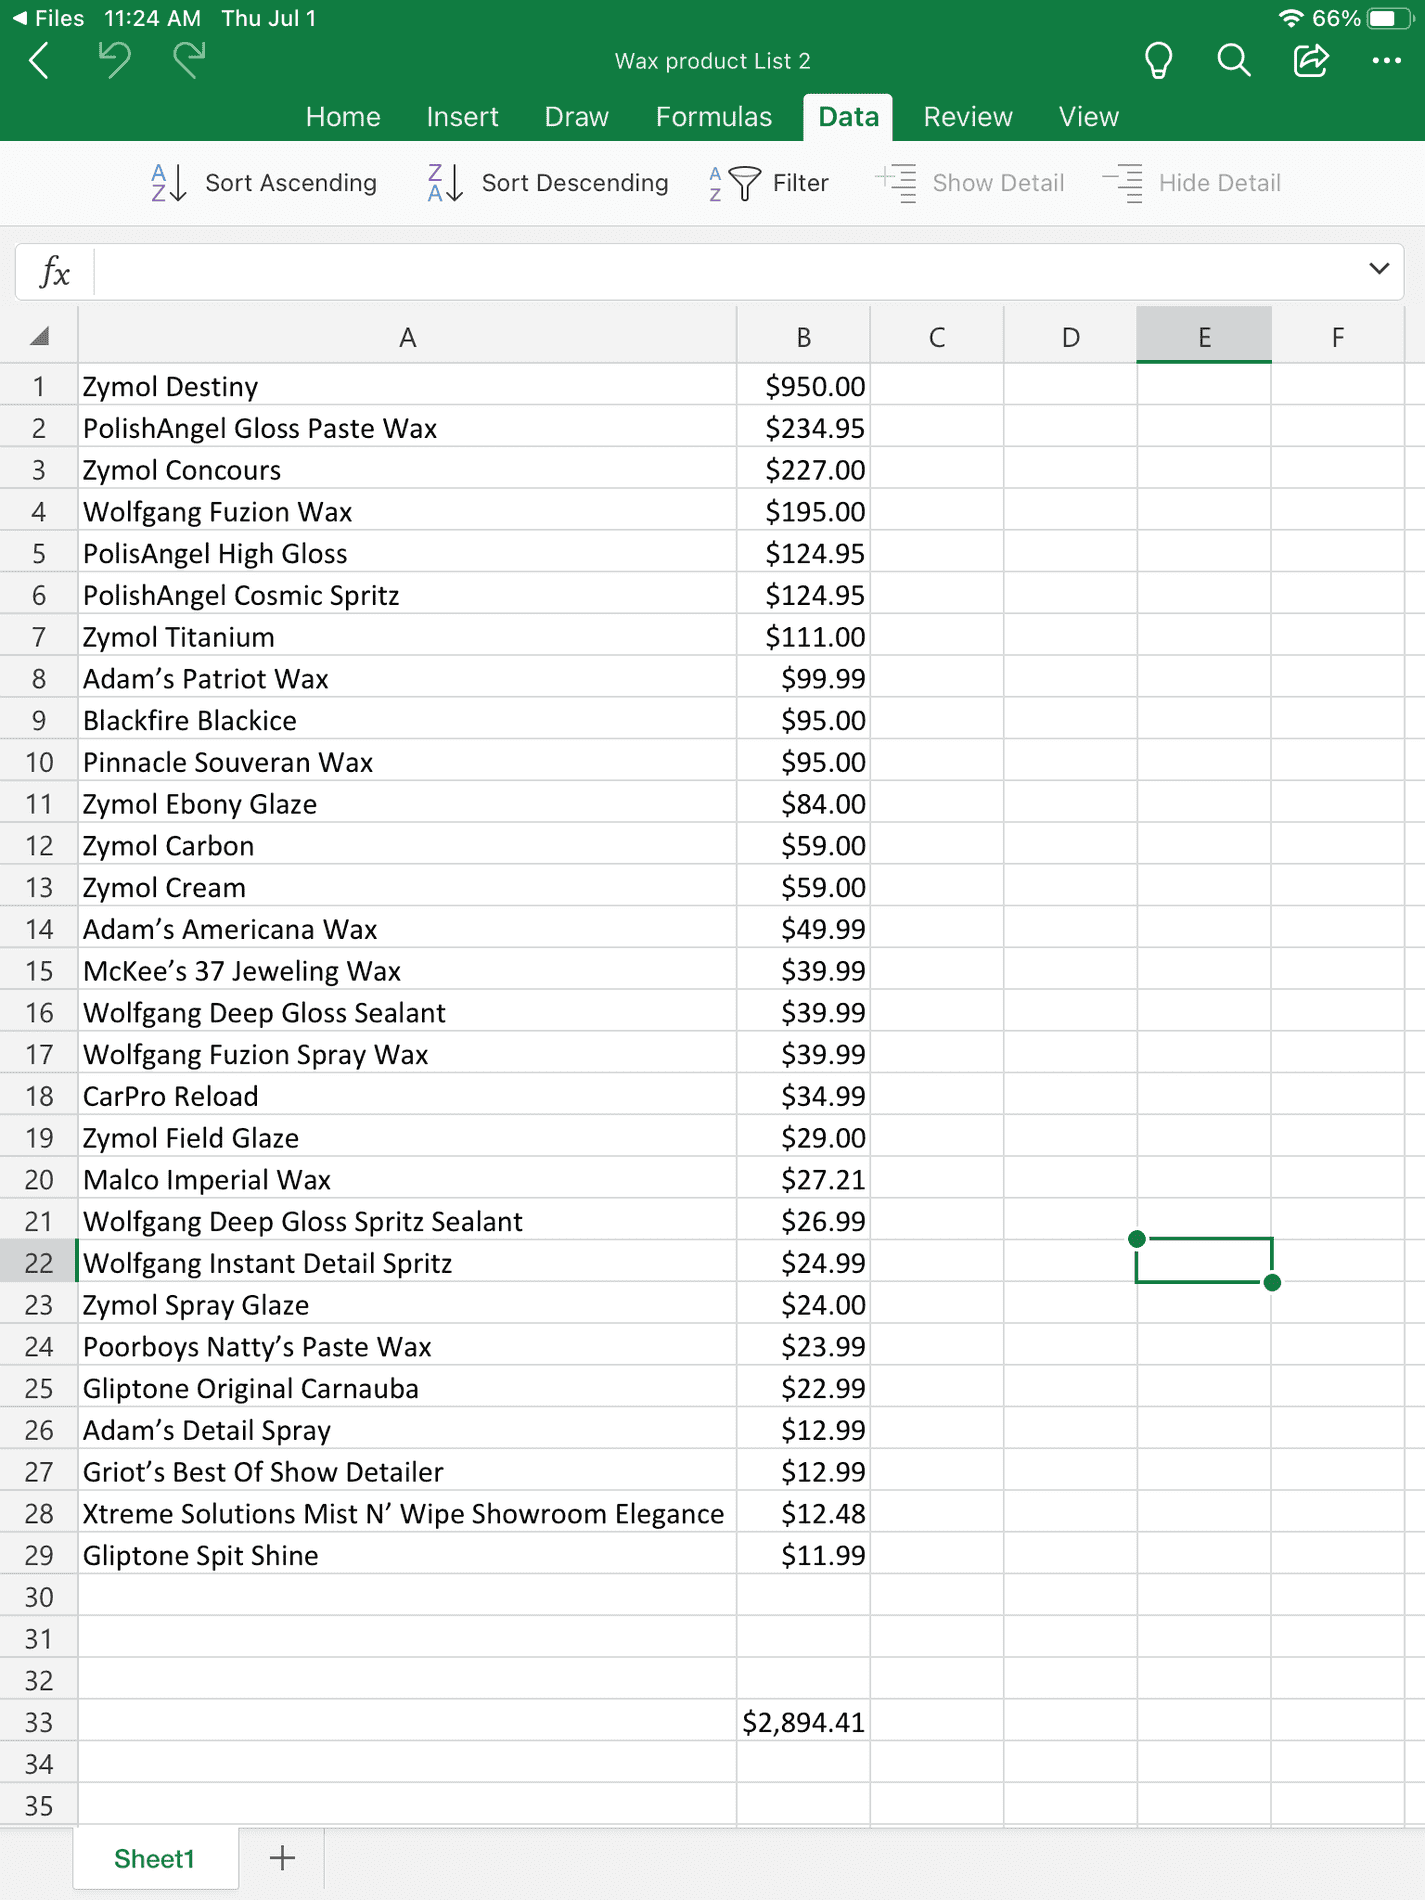Click the fx function icon
Image resolution: width=1425 pixels, height=1900 pixels.
tap(55, 272)
